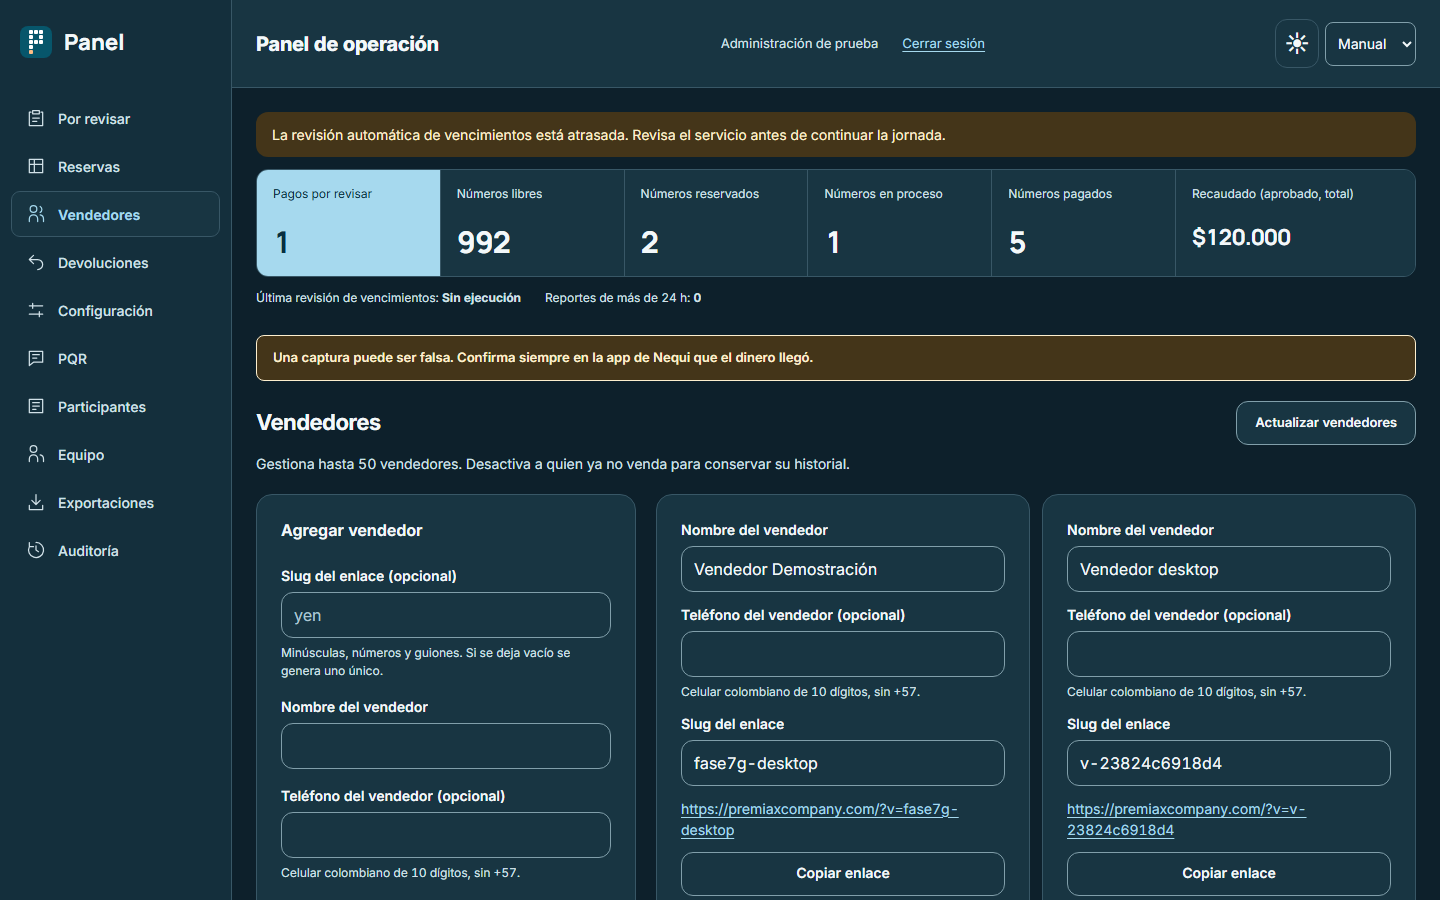Open the fase7g-desktop premiaxcompany link

coord(819,819)
